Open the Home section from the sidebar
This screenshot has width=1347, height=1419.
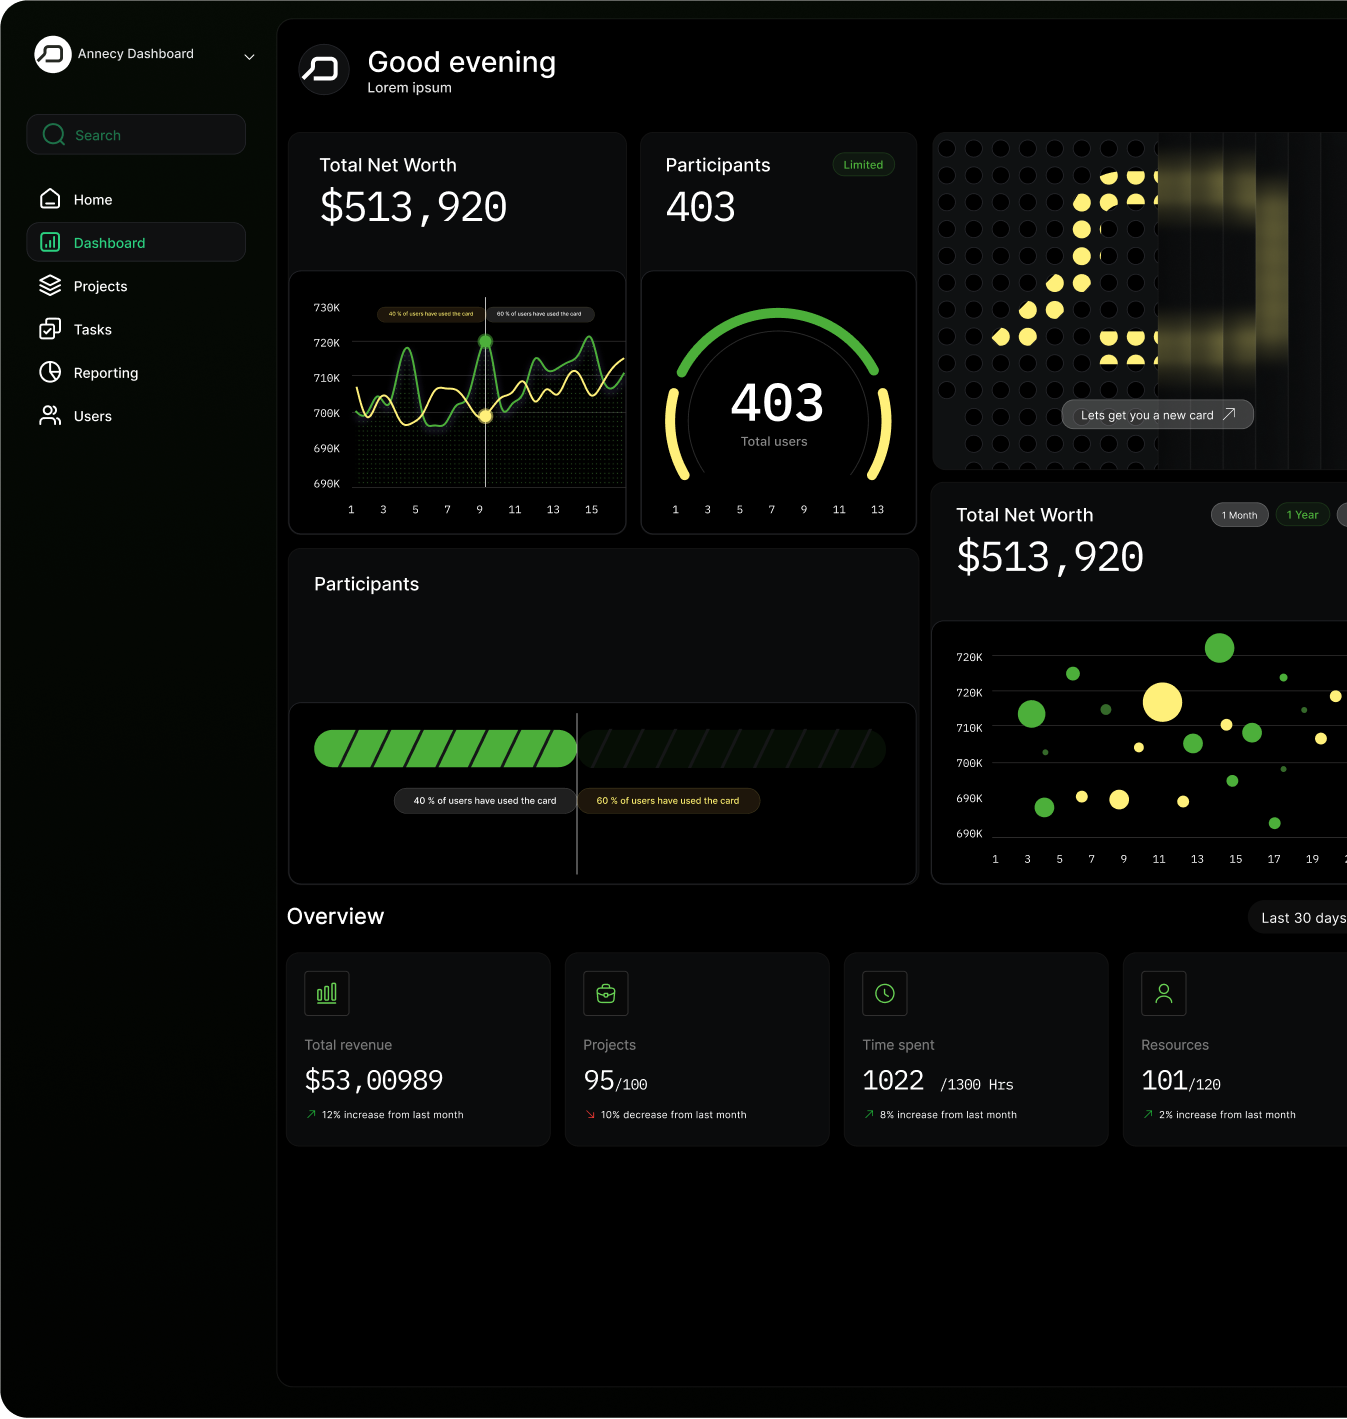(x=50, y=199)
